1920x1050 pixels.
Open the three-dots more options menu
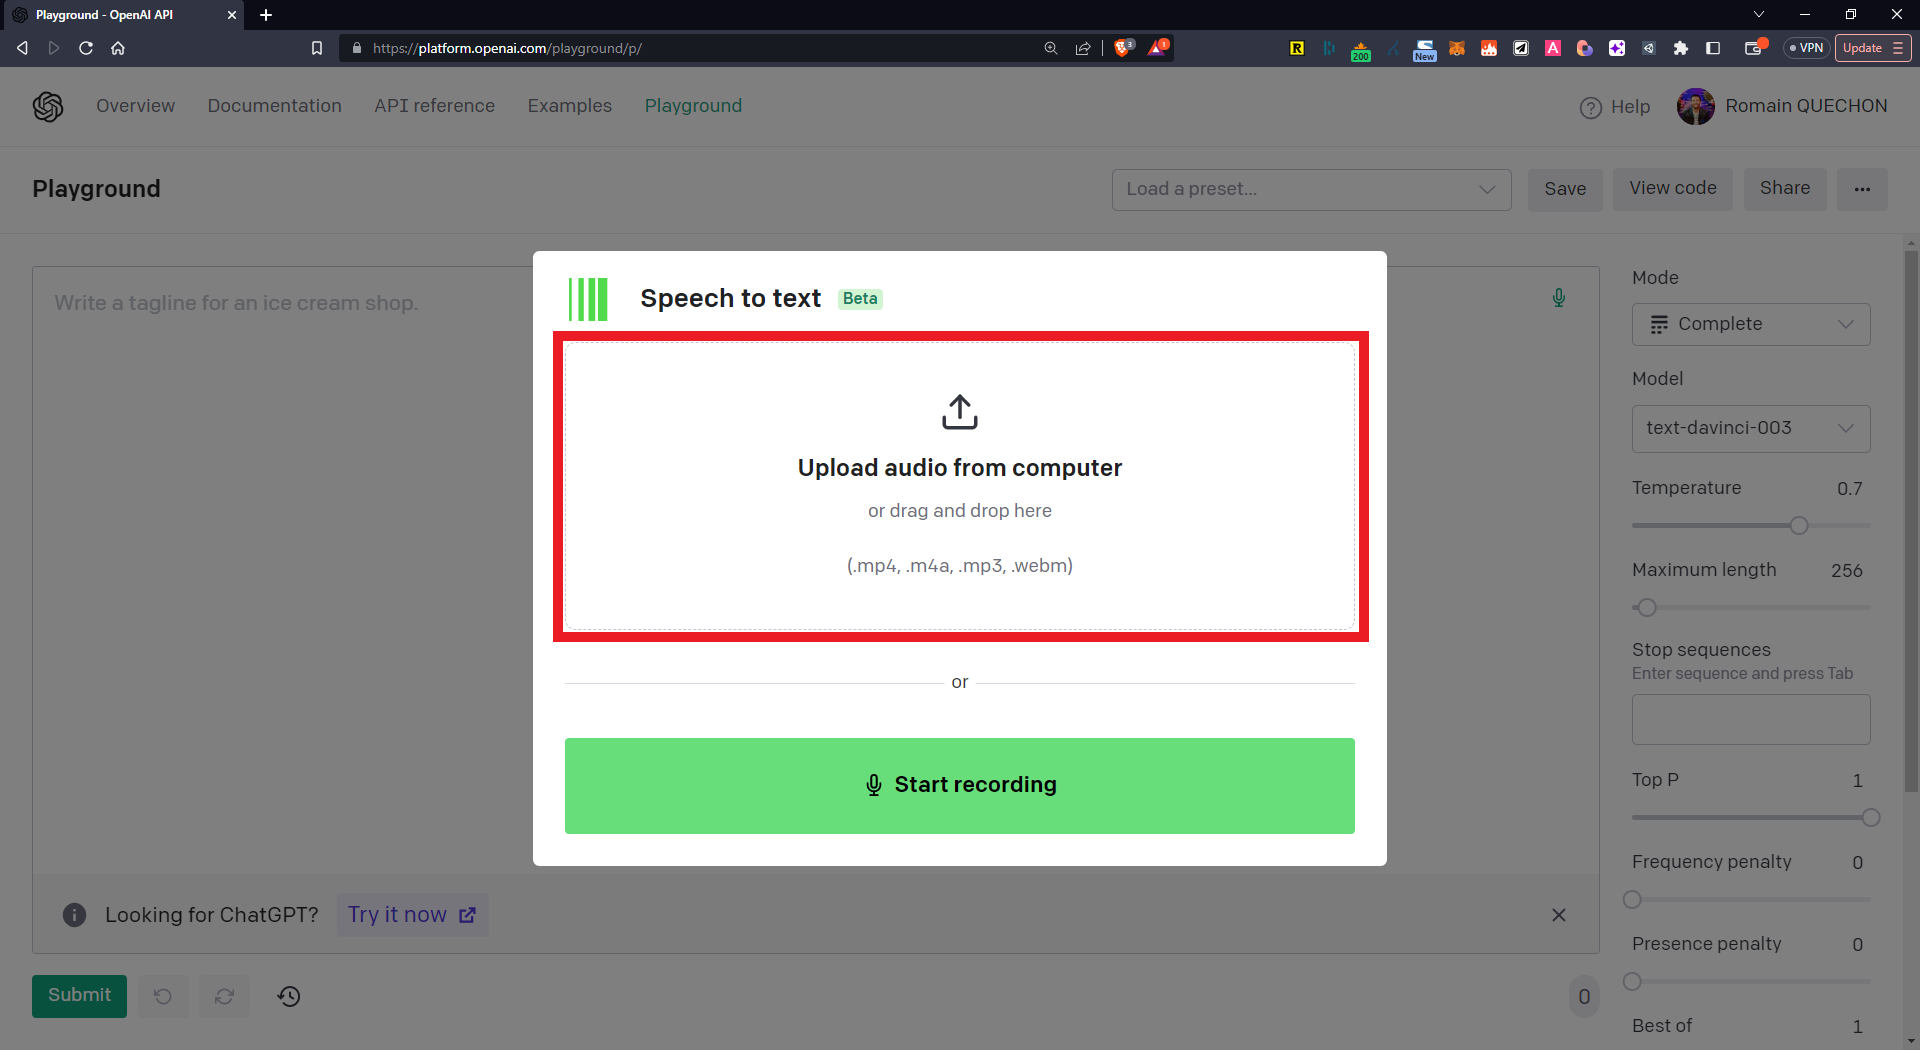click(x=1861, y=189)
